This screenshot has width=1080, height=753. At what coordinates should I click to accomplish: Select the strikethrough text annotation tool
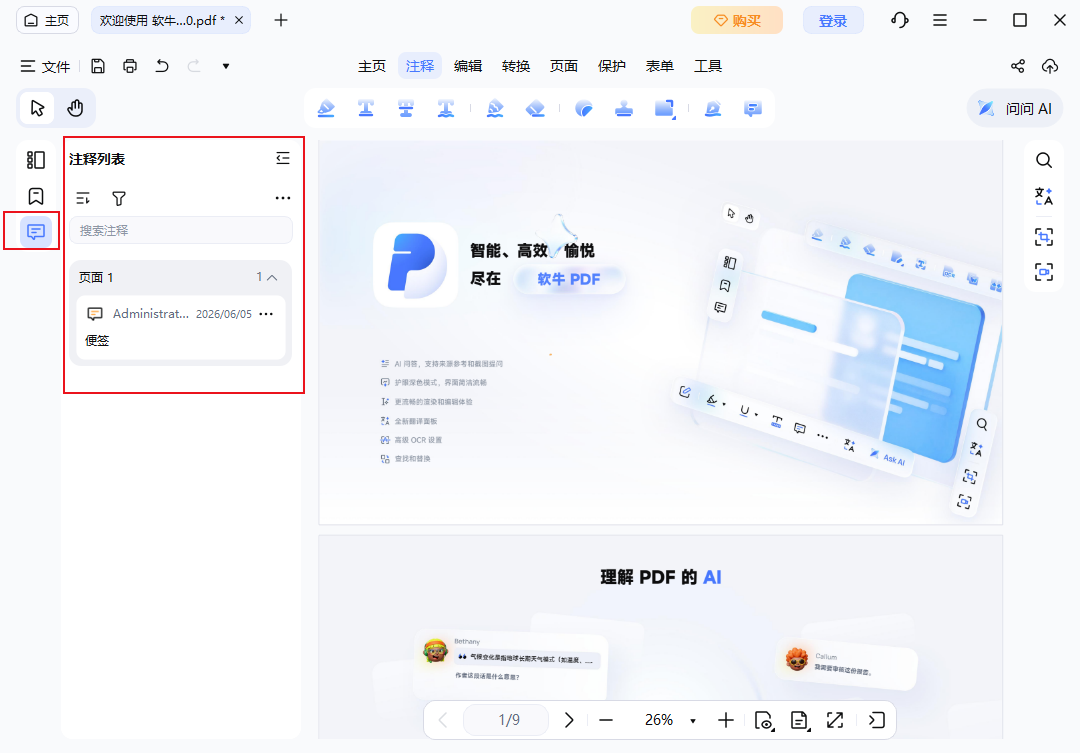coord(406,108)
